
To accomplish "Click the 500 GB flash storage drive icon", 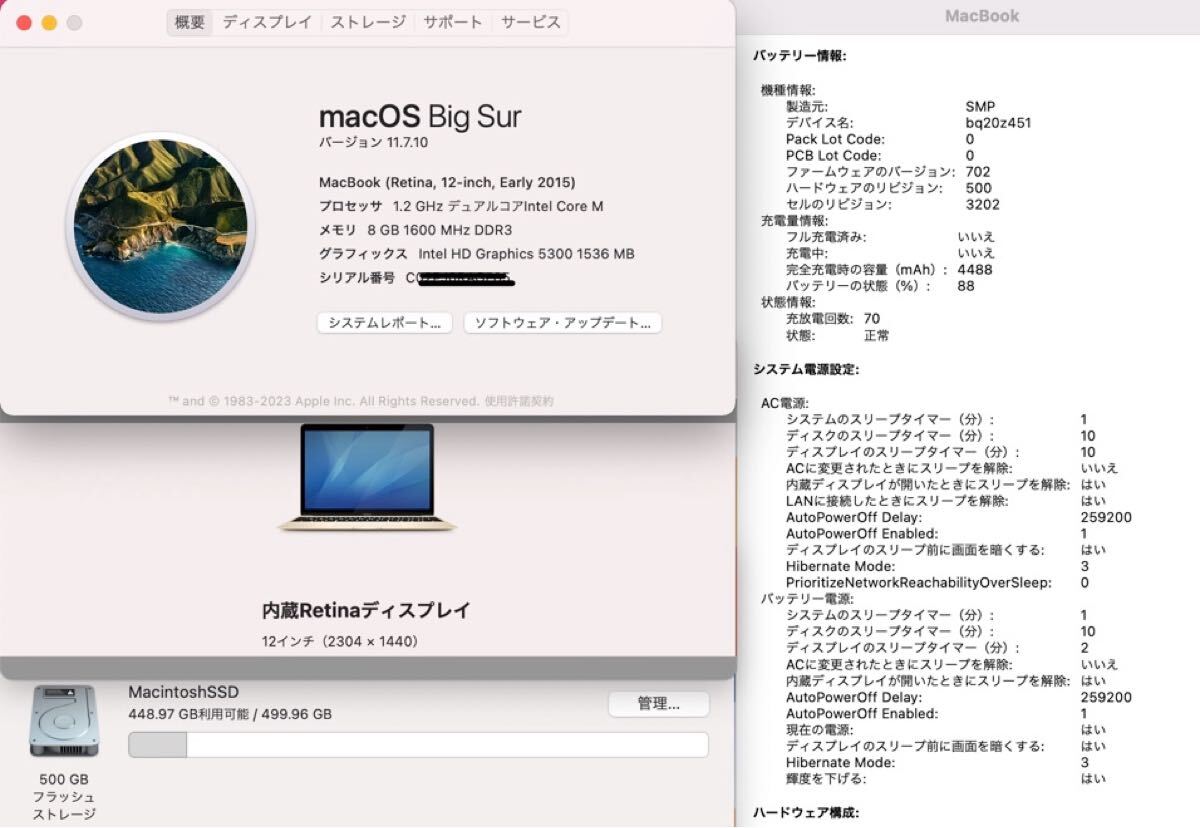I will click(64, 721).
